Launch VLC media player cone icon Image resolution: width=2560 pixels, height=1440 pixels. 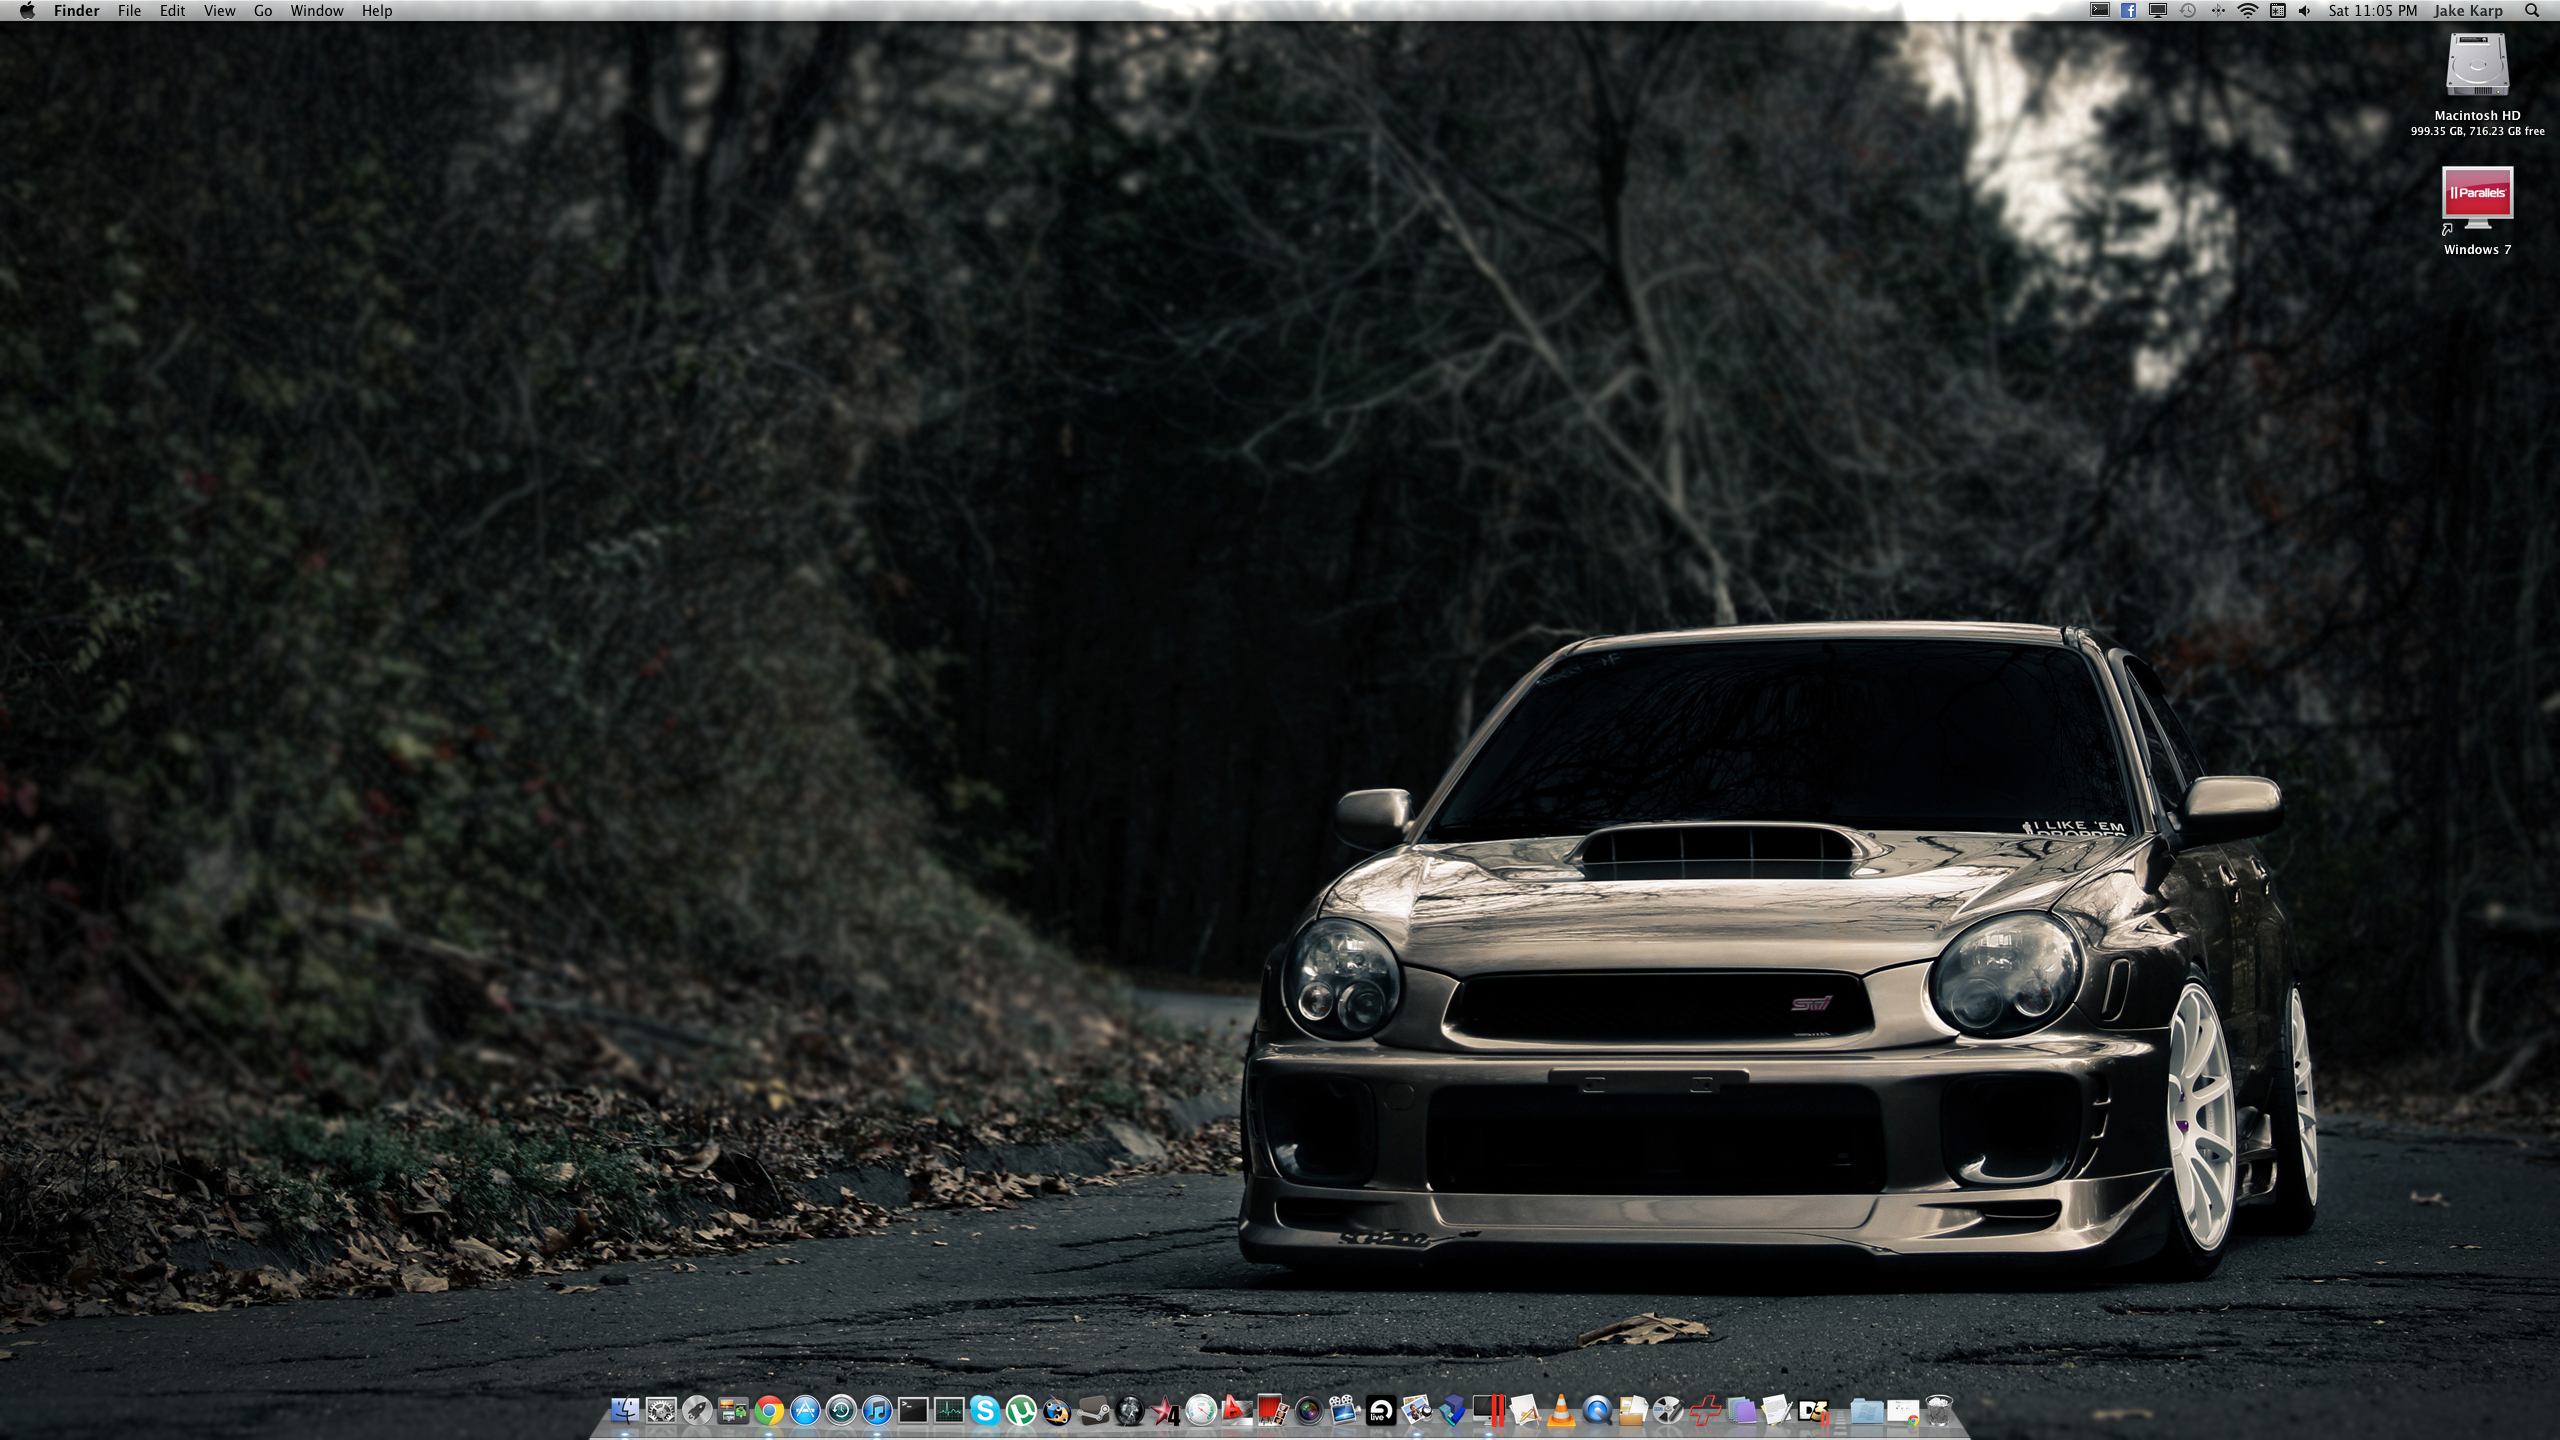1560,1411
